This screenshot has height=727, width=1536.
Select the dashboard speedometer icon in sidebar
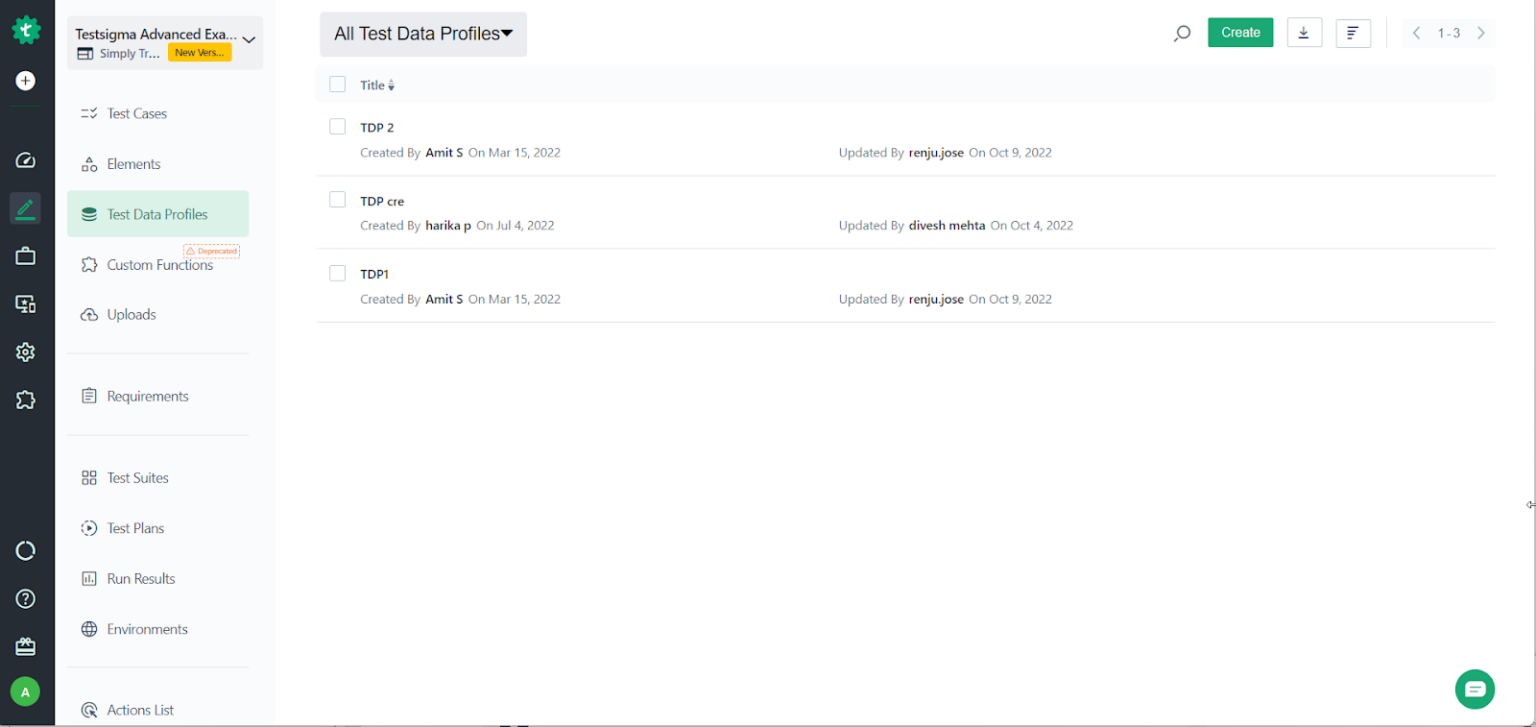(x=24, y=160)
